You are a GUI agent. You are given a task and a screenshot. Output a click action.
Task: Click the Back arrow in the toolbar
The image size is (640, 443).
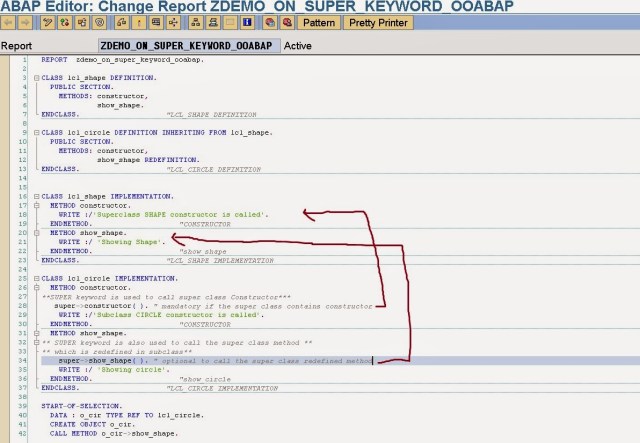(8, 22)
